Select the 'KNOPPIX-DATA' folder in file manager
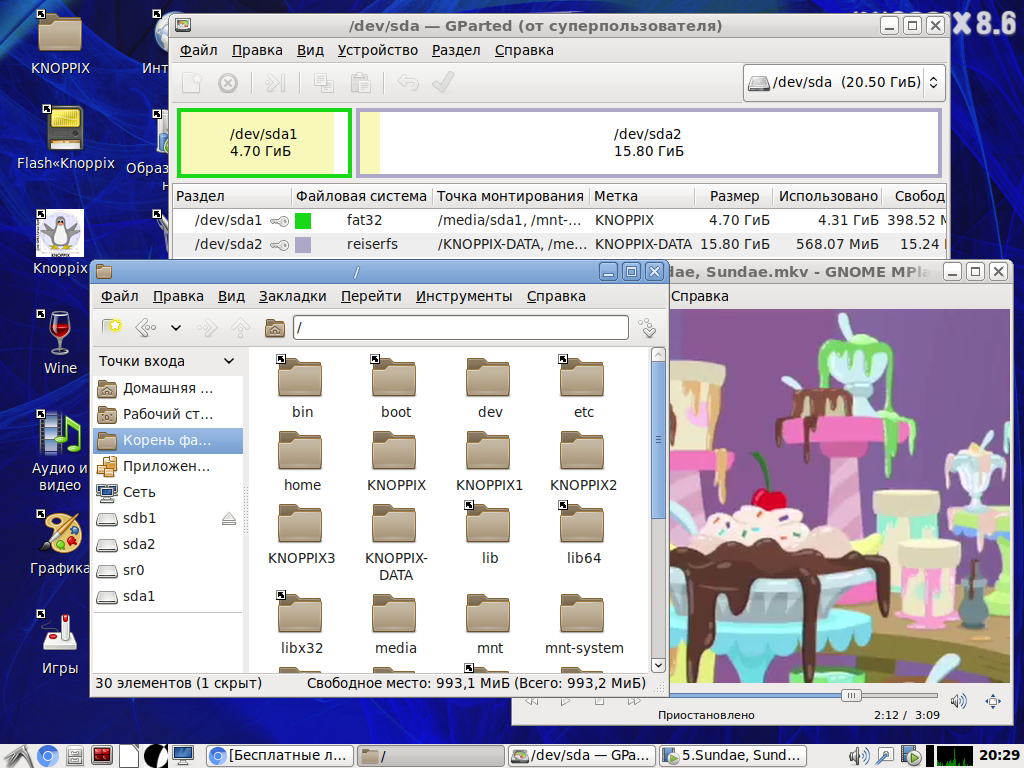1024x768 pixels. click(395, 543)
